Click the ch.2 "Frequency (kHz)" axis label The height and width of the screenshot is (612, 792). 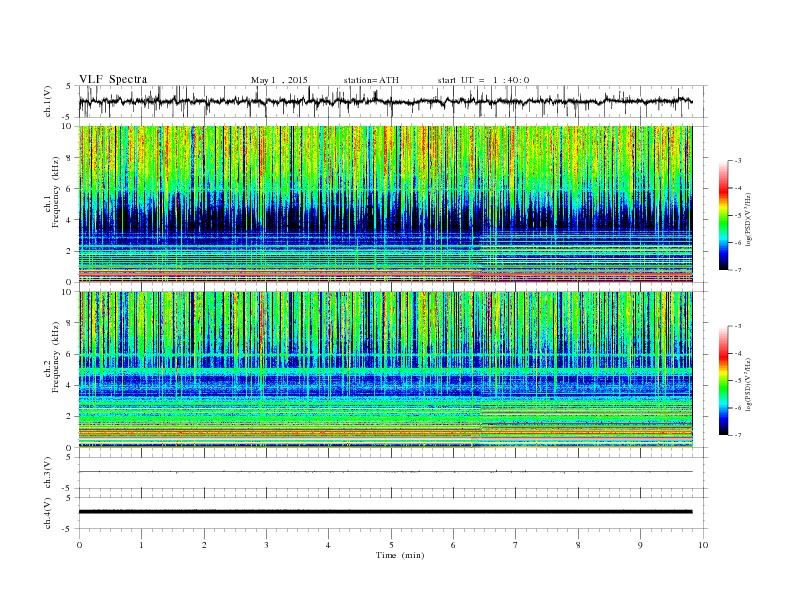(x=55, y=357)
